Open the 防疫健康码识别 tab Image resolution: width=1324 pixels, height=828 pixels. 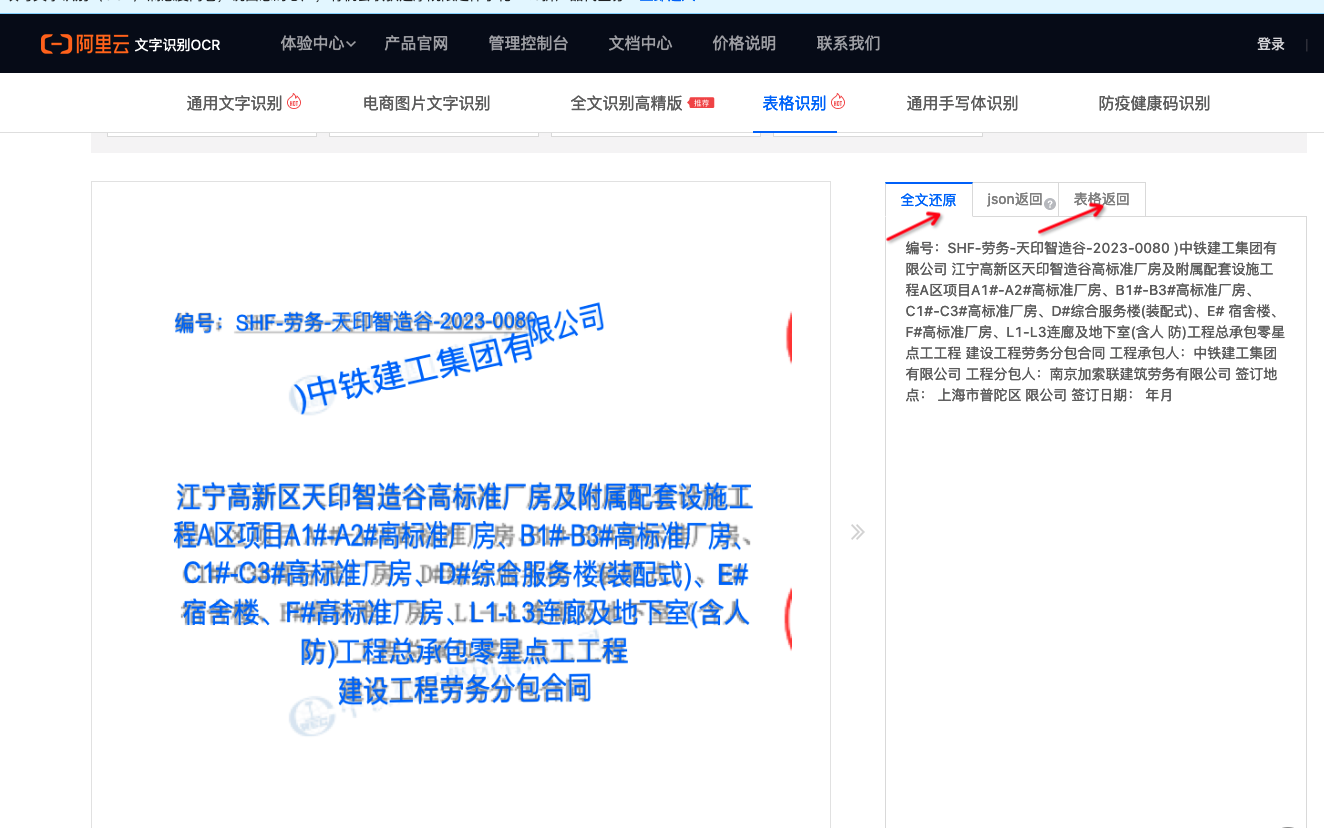click(x=1154, y=103)
